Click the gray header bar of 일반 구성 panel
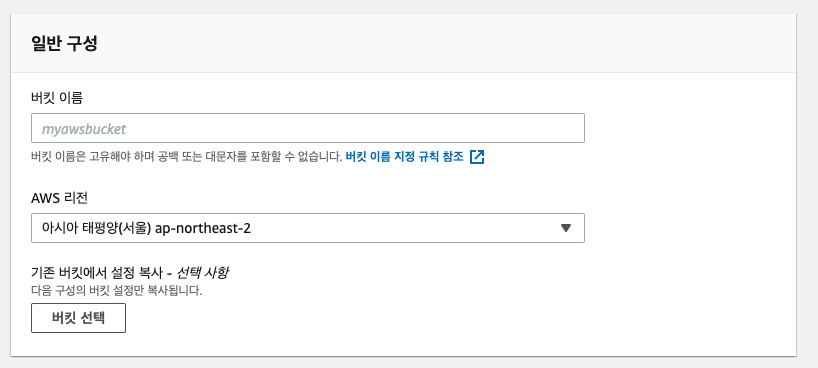The image size is (818, 368). tap(403, 43)
